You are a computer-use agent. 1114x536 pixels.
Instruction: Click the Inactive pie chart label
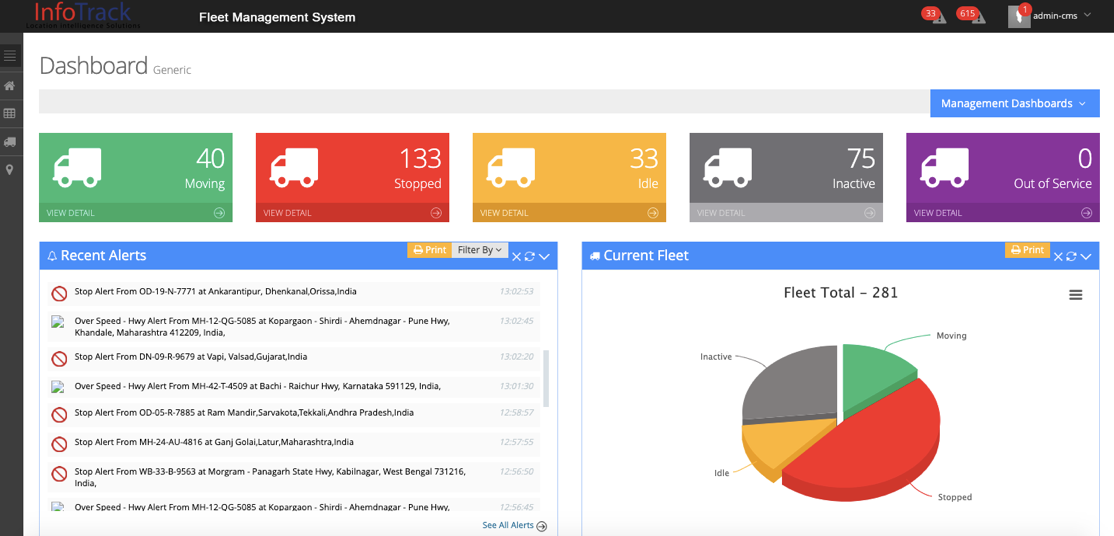click(x=715, y=357)
